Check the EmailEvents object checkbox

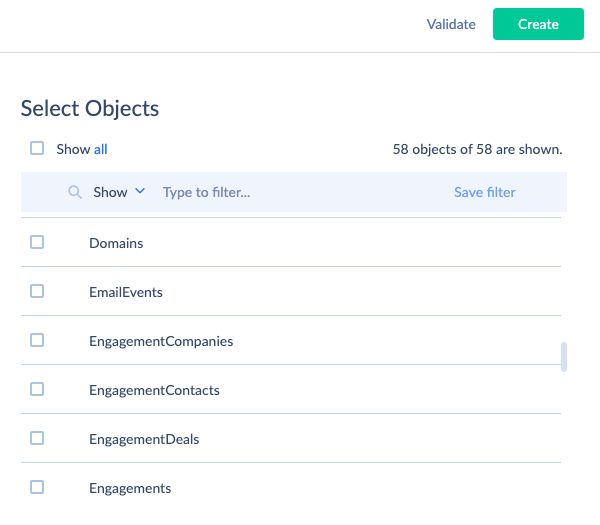pos(37,291)
